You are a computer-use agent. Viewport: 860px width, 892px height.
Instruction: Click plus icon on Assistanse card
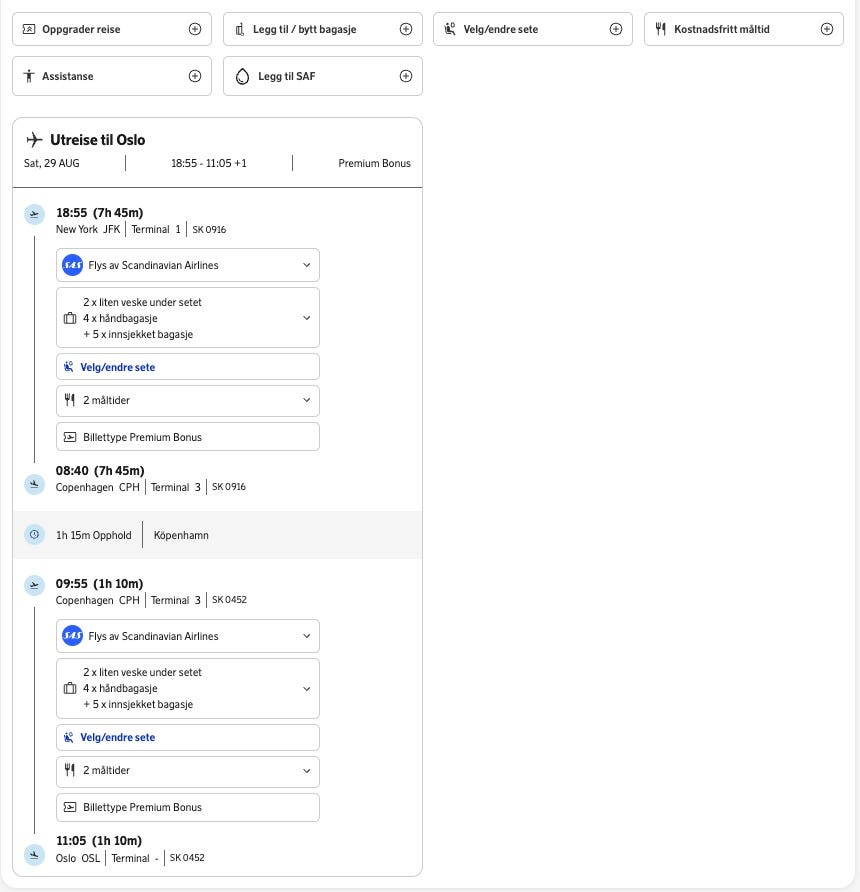click(x=195, y=76)
